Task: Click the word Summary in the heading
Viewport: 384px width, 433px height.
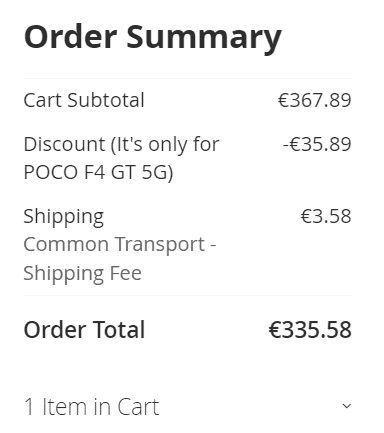Action: point(204,38)
